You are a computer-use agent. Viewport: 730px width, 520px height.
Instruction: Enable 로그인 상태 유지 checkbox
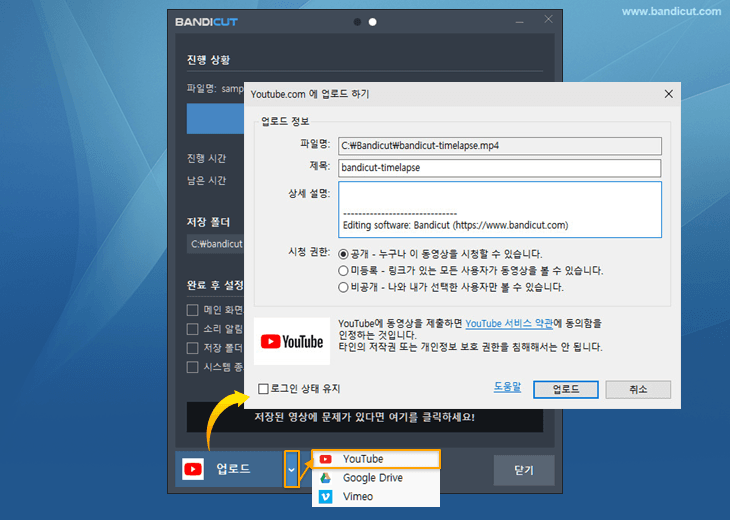(263, 389)
